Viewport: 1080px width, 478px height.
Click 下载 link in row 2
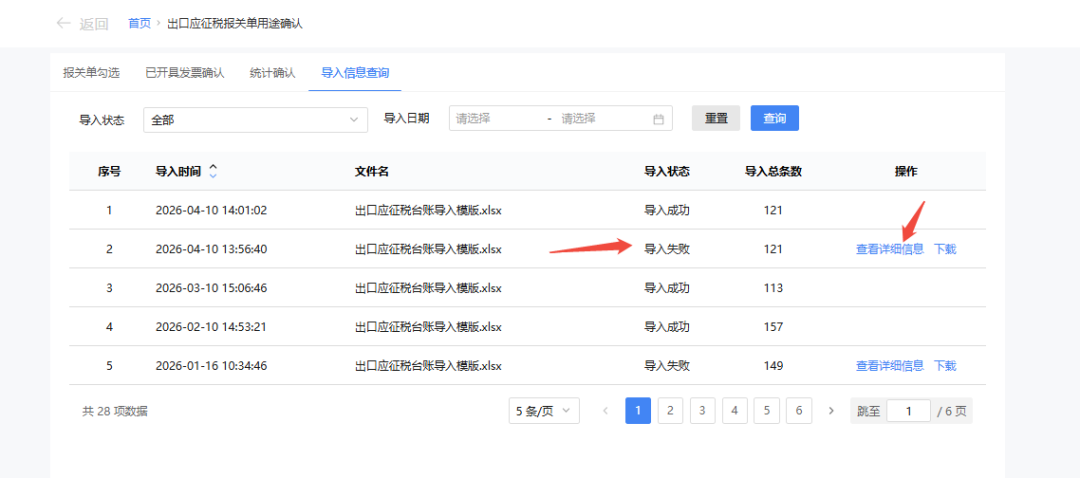(945, 249)
